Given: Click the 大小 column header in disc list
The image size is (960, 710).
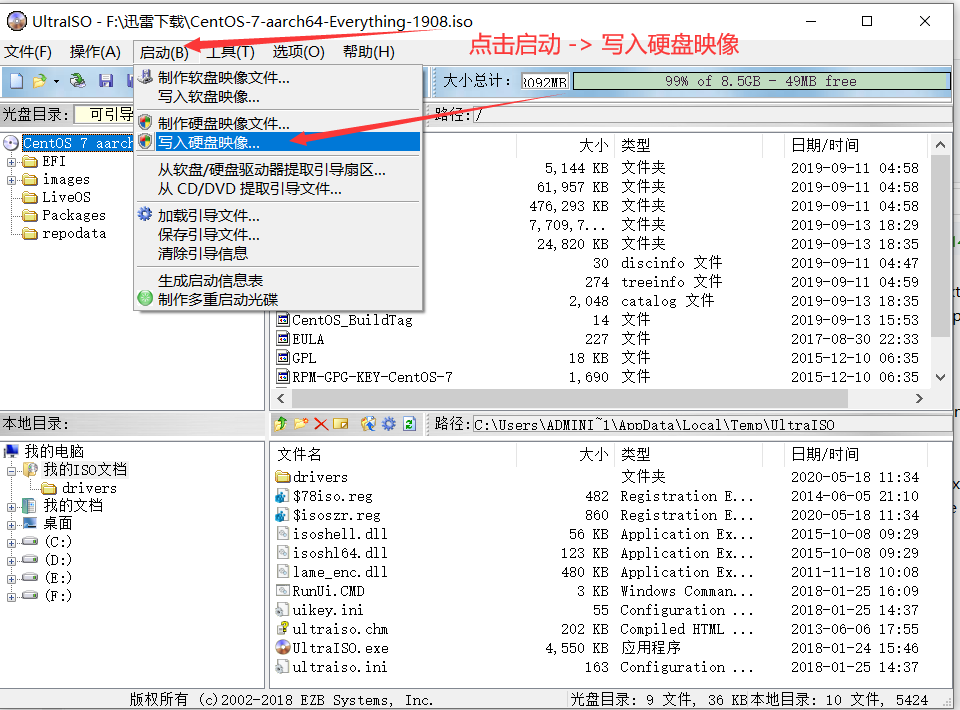Looking at the screenshot, I should tap(566, 145).
